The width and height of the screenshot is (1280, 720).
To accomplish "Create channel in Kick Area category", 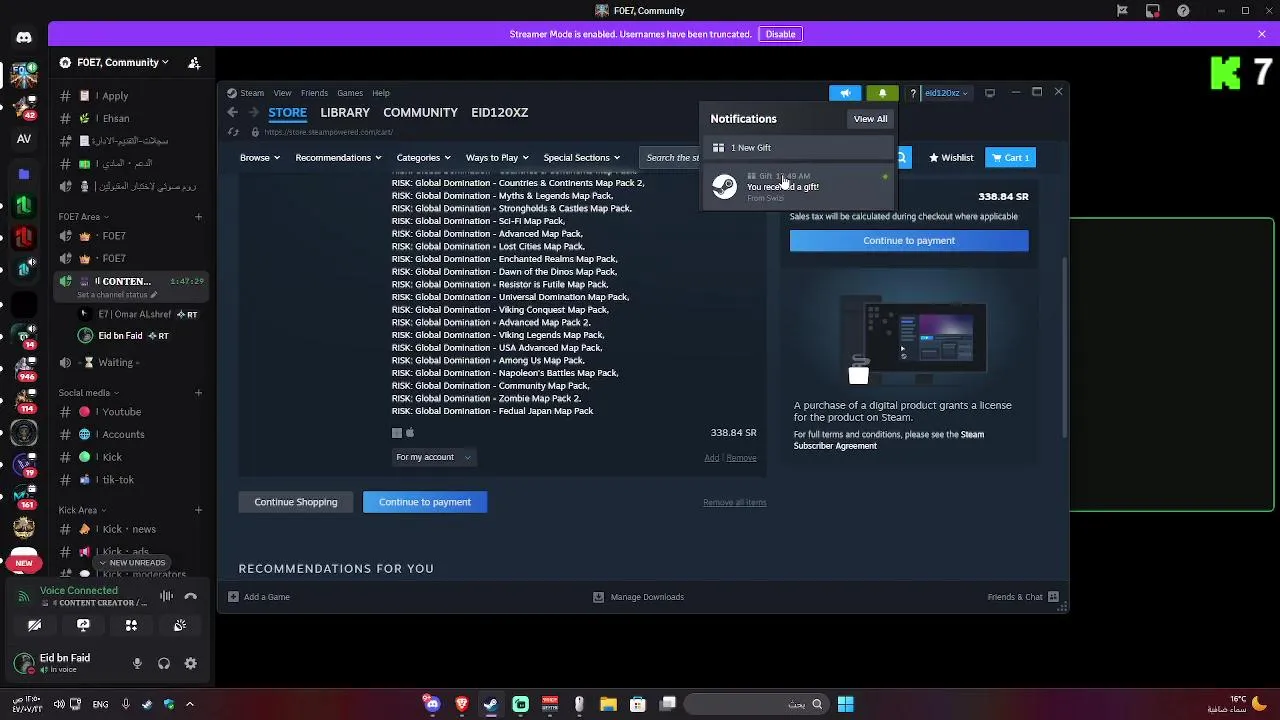I will [x=198, y=510].
